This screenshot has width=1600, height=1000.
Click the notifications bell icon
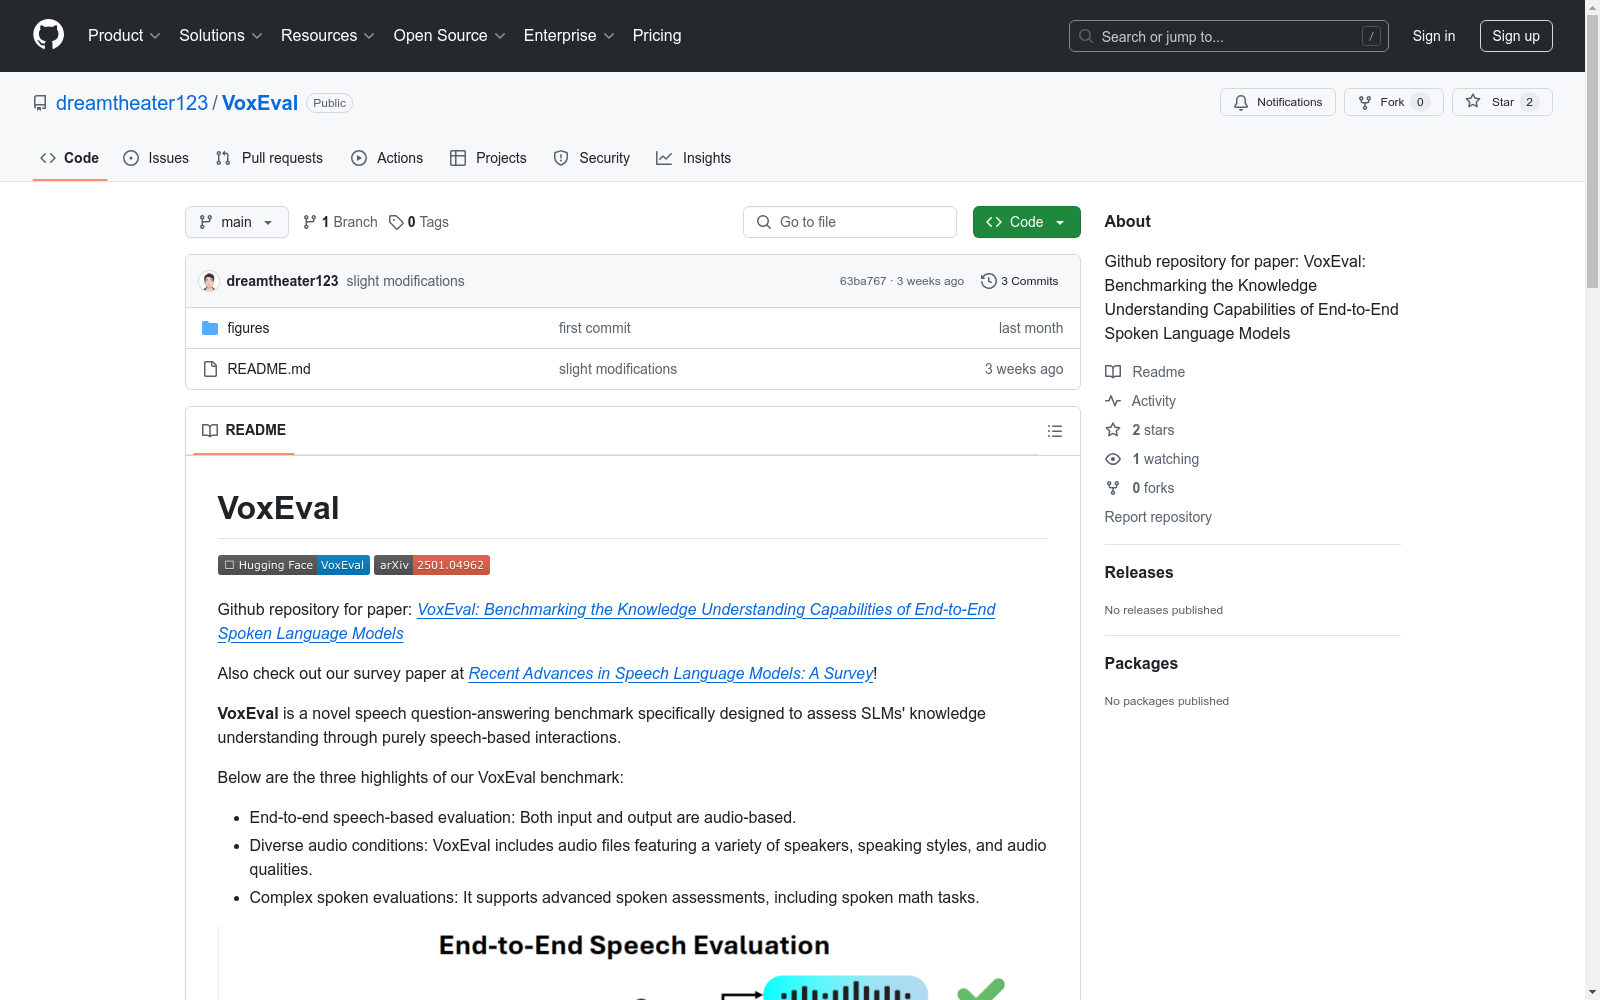1241,102
